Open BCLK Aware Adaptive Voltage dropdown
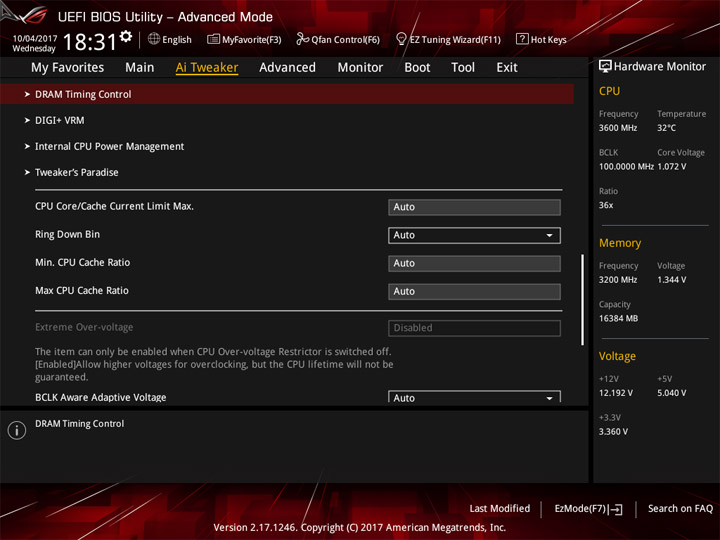This screenshot has width=720, height=540. pyautogui.click(x=474, y=397)
